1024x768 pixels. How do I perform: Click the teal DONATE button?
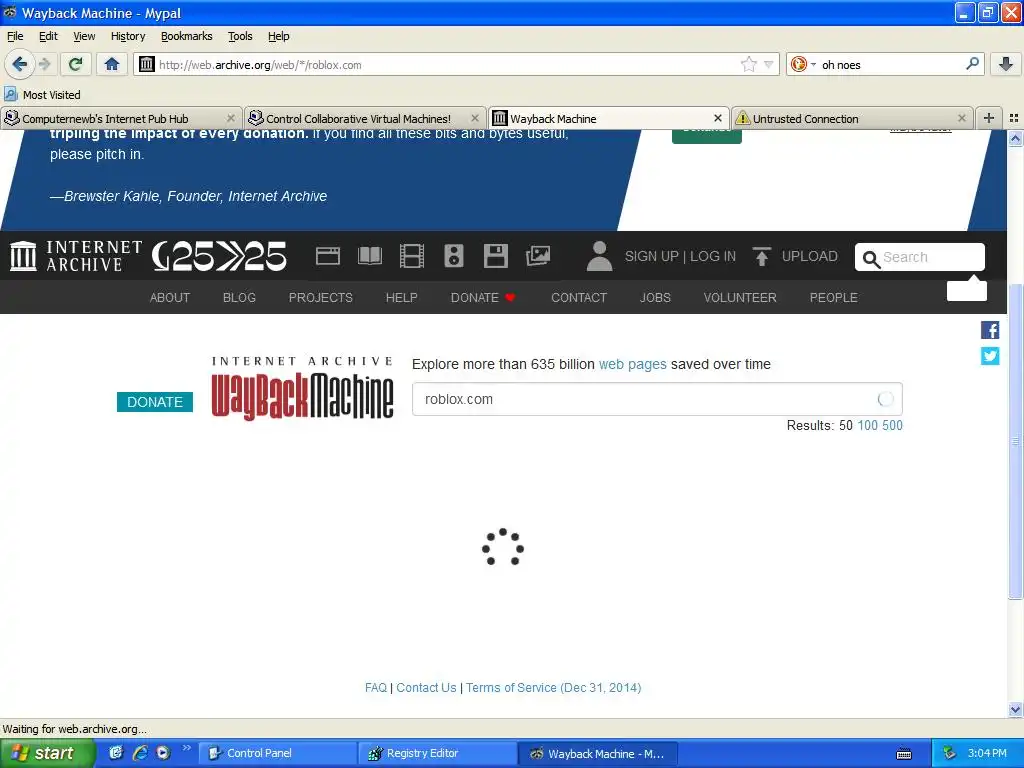[x=155, y=402]
